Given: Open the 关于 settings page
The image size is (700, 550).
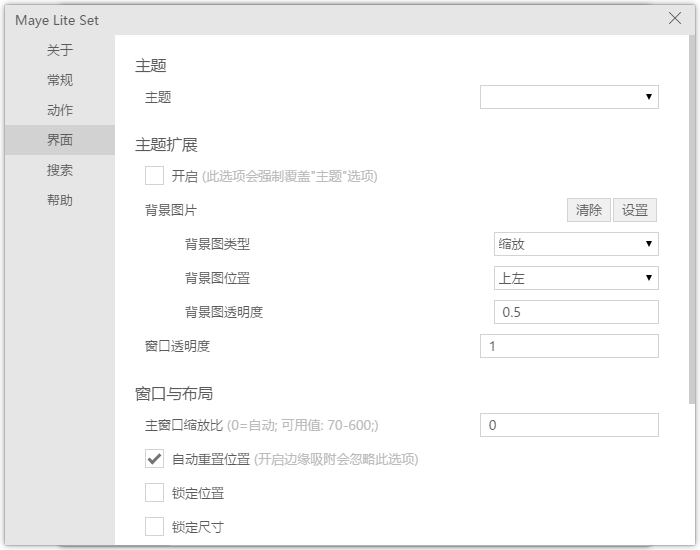Looking at the screenshot, I should pos(60,50).
